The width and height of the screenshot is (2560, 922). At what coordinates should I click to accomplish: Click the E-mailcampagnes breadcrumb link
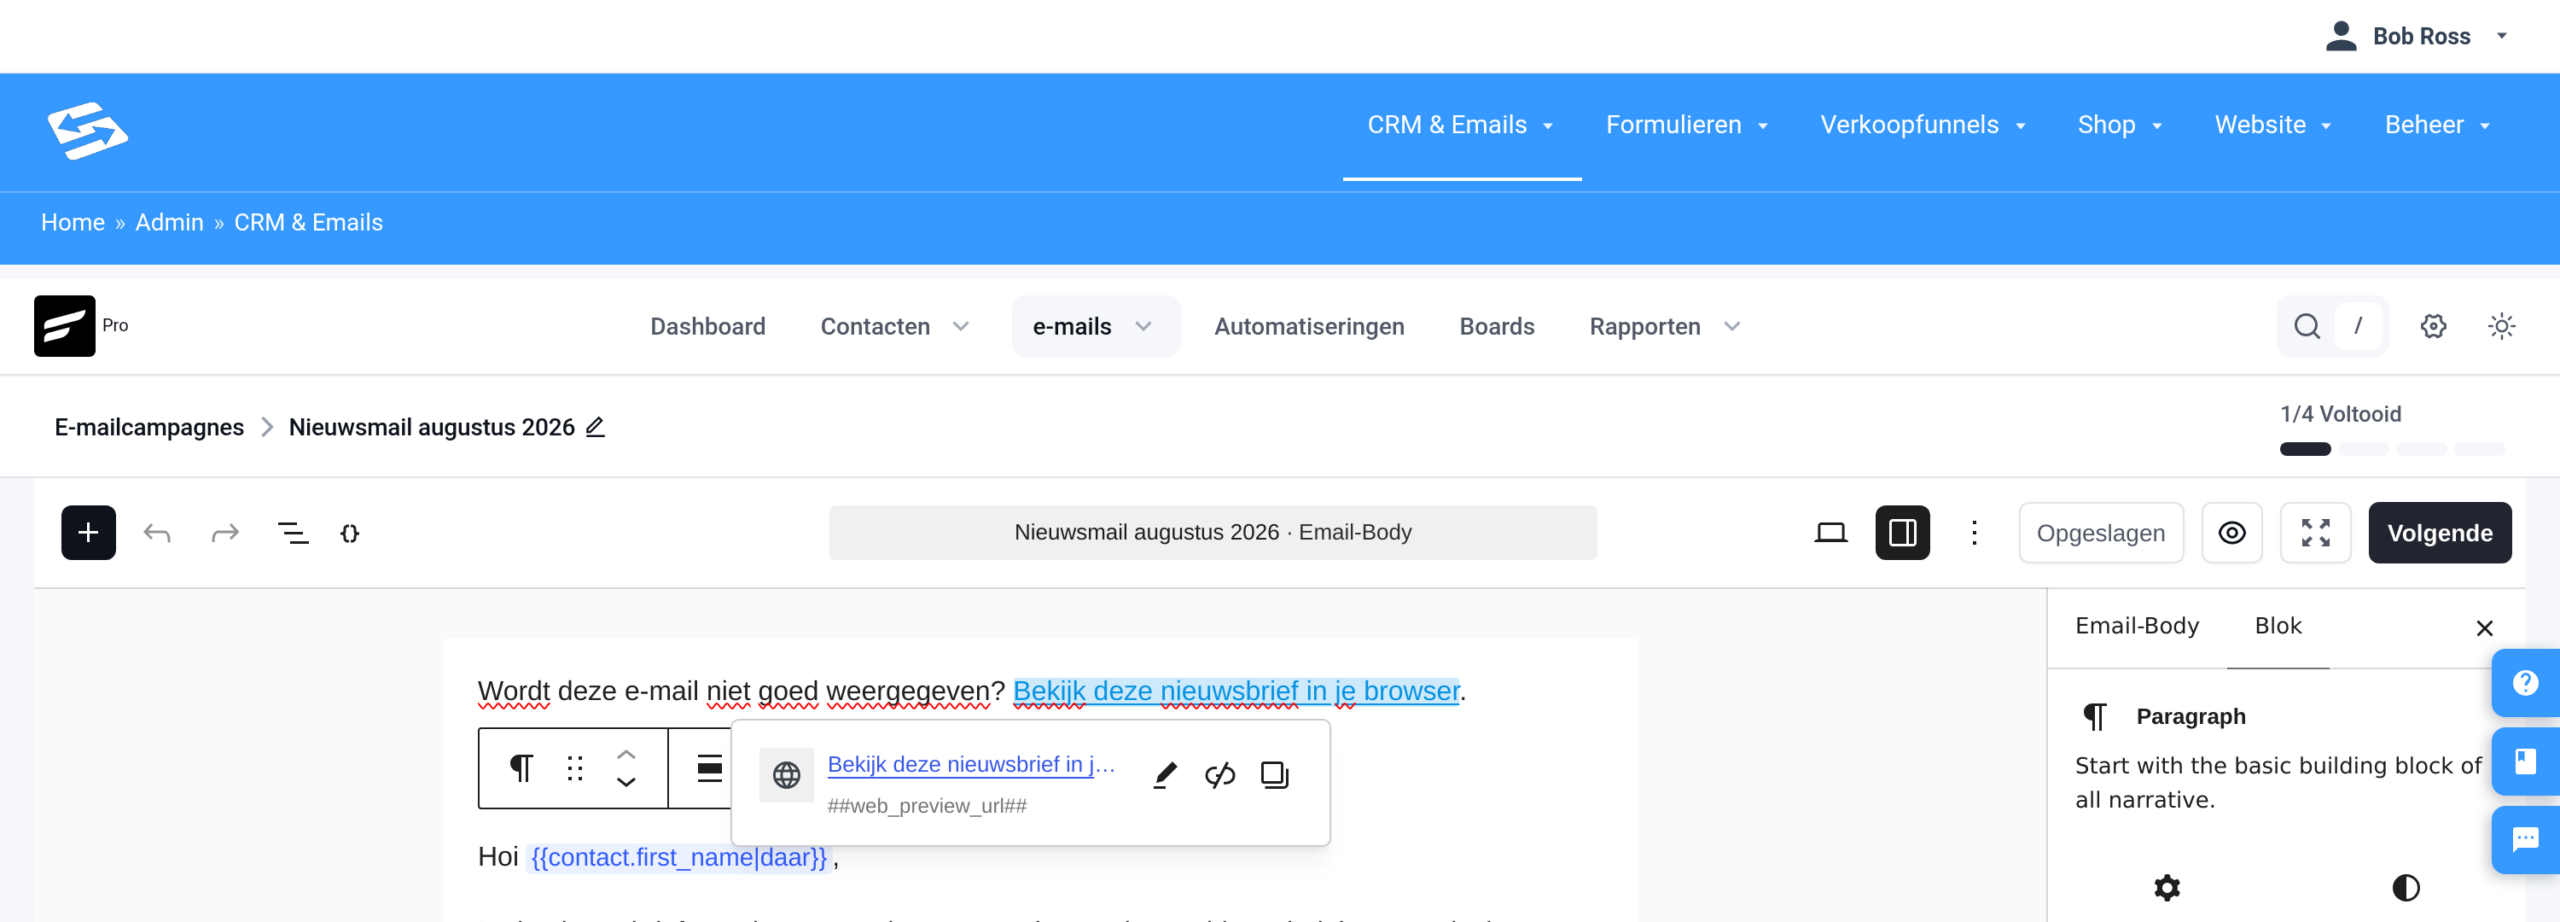pyautogui.click(x=149, y=427)
